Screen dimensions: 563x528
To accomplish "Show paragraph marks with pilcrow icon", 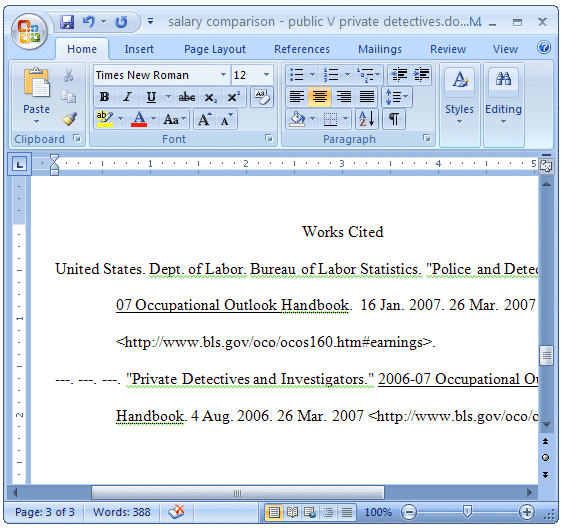I will (x=394, y=119).
